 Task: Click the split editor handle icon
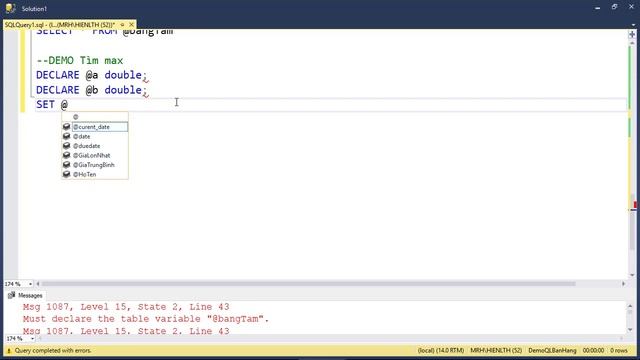[632, 34]
